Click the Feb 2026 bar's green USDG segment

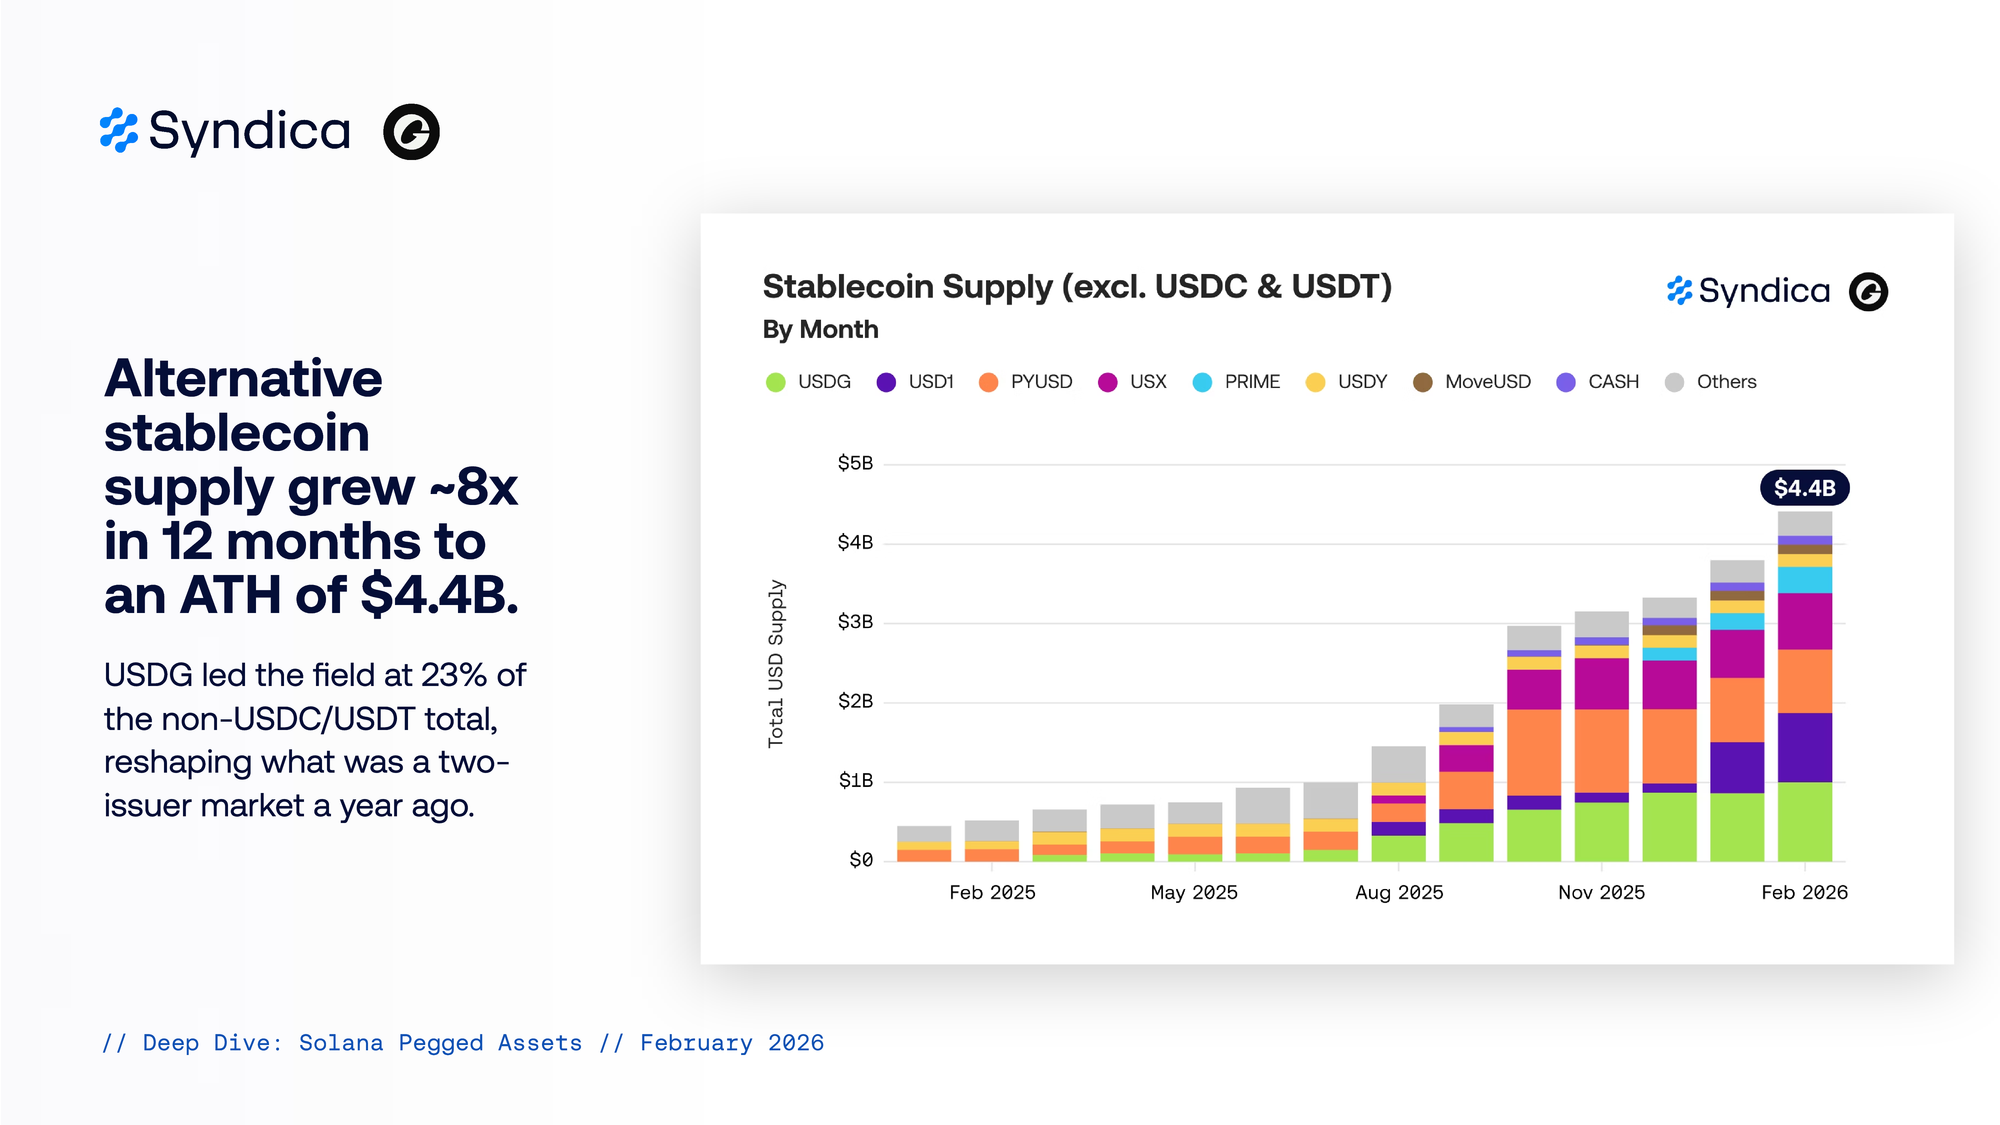1804,822
